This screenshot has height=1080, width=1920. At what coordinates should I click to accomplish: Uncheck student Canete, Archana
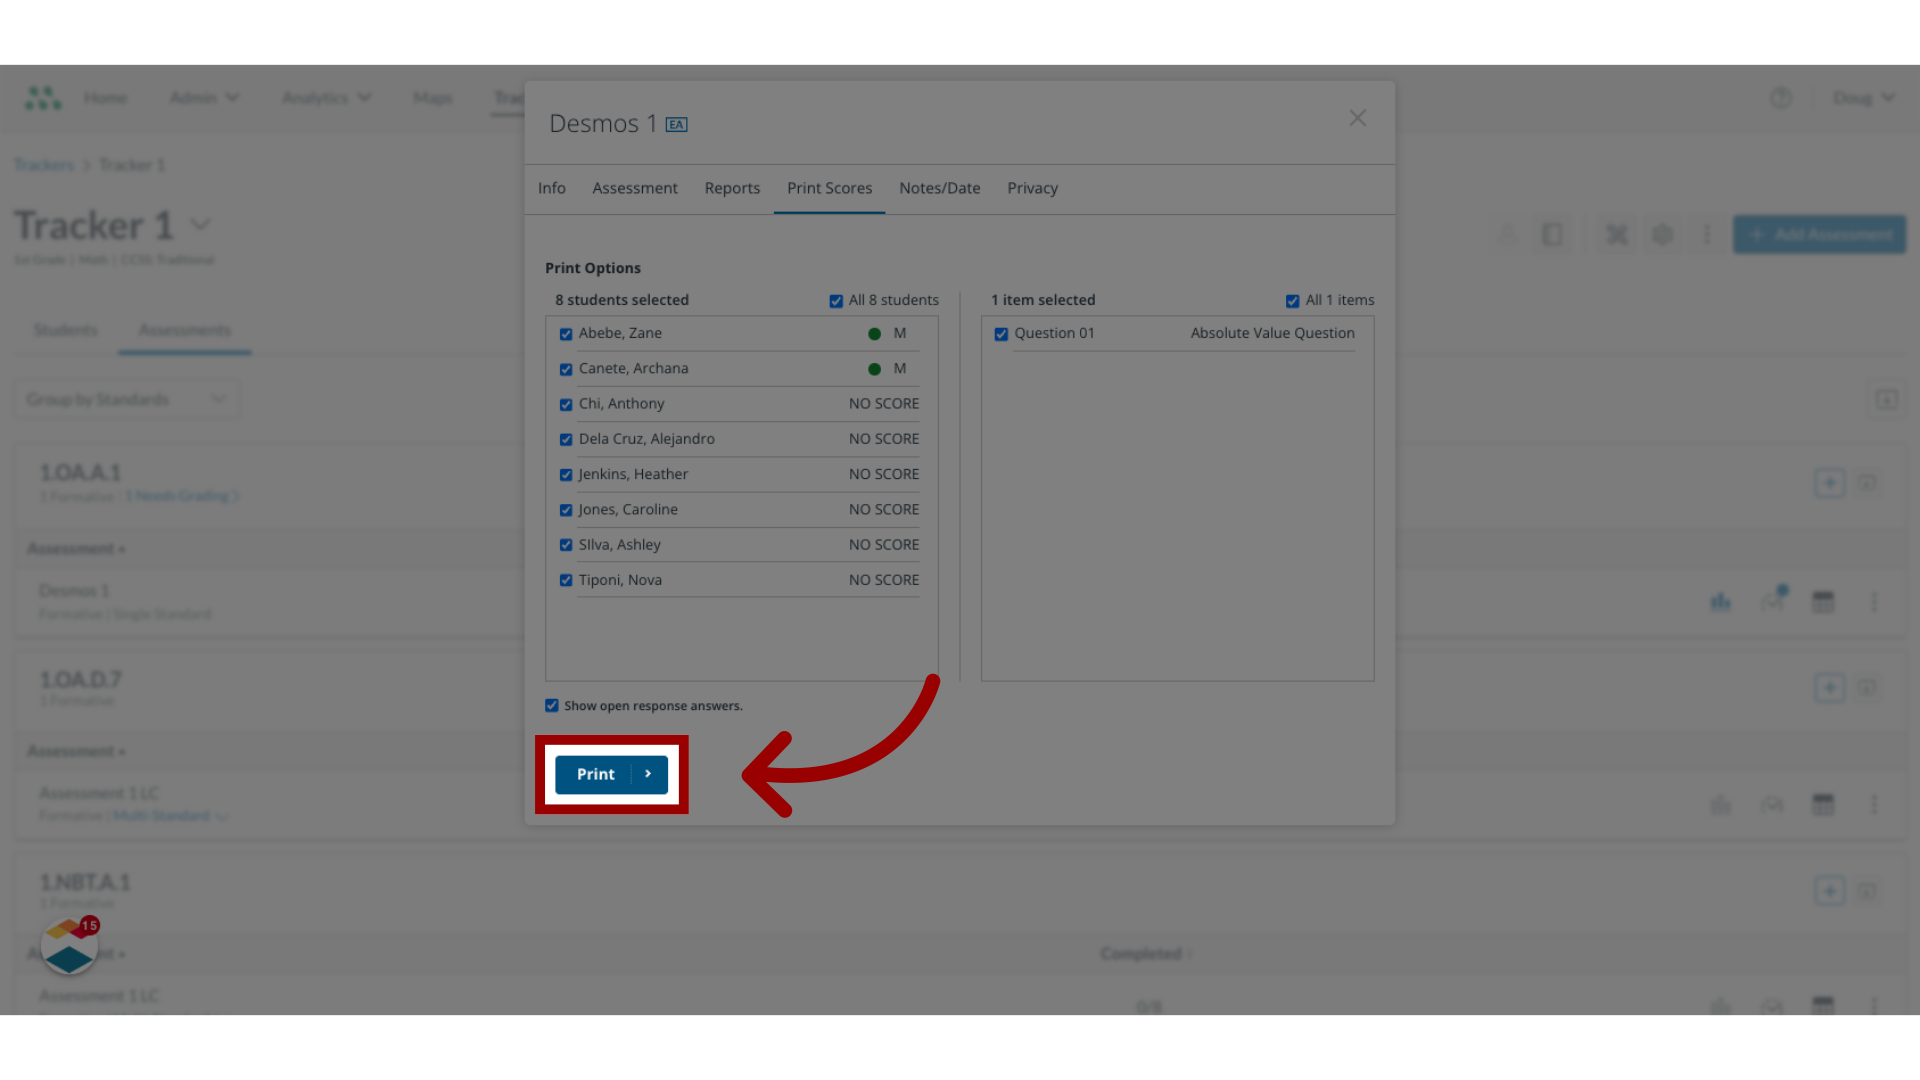(x=566, y=369)
